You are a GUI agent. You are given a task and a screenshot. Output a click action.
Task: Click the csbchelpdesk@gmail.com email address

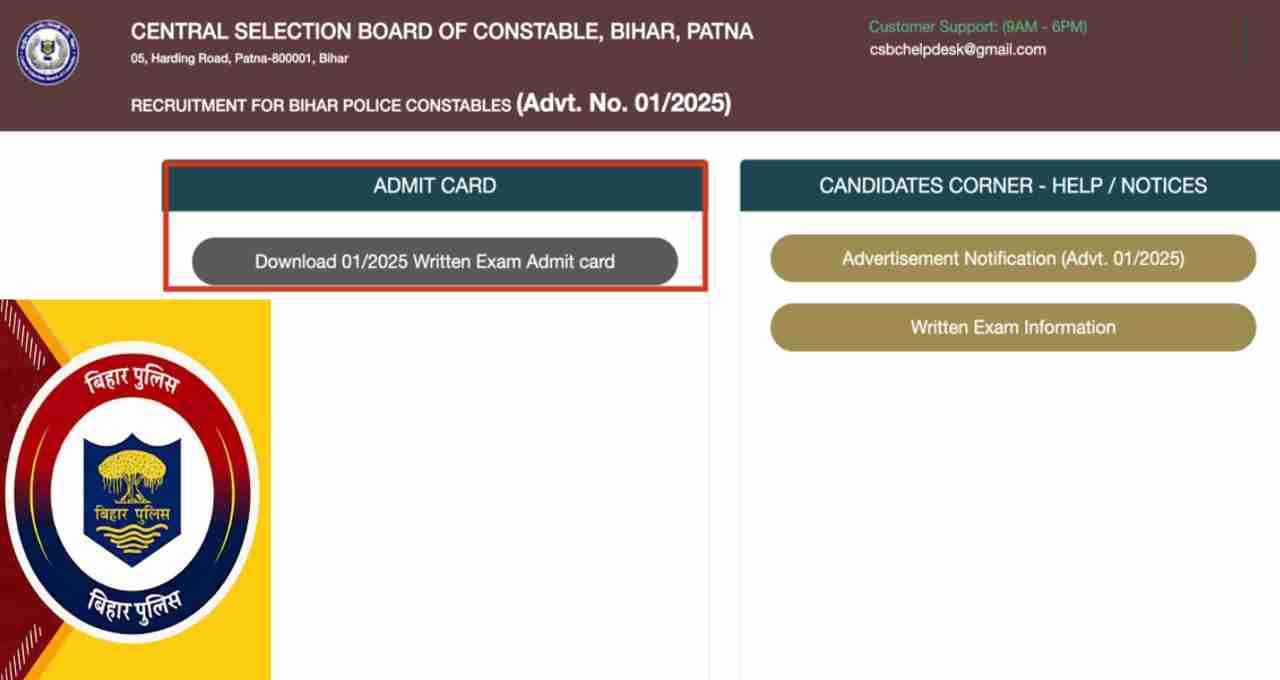point(958,49)
